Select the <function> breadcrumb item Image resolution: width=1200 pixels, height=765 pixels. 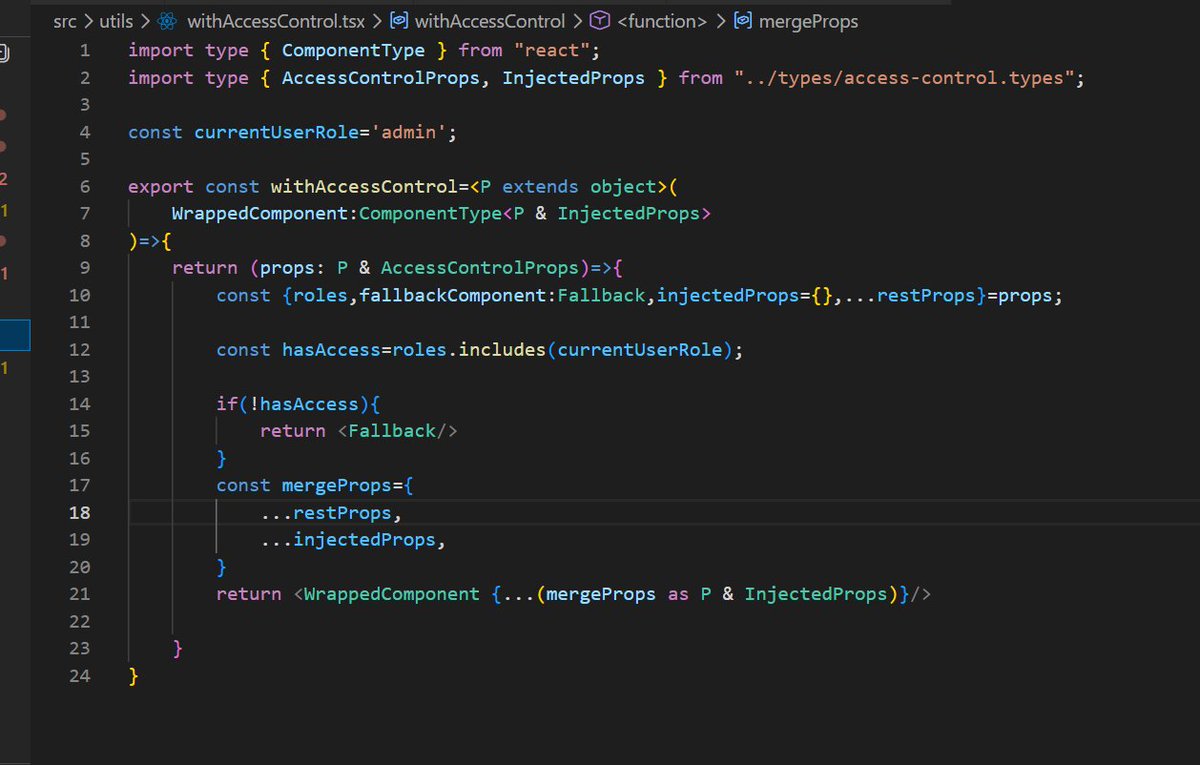point(662,20)
